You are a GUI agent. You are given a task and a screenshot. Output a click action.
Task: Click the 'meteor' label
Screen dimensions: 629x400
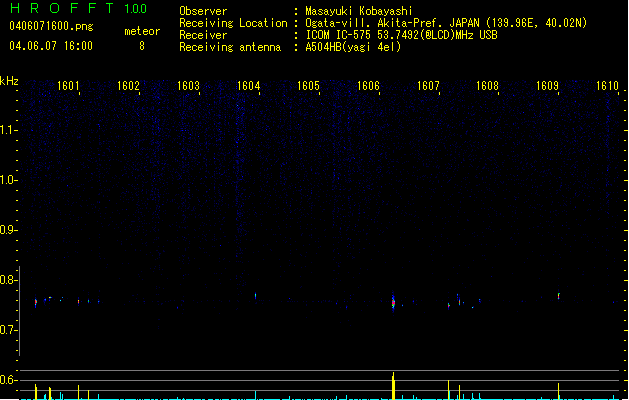pyautogui.click(x=142, y=31)
